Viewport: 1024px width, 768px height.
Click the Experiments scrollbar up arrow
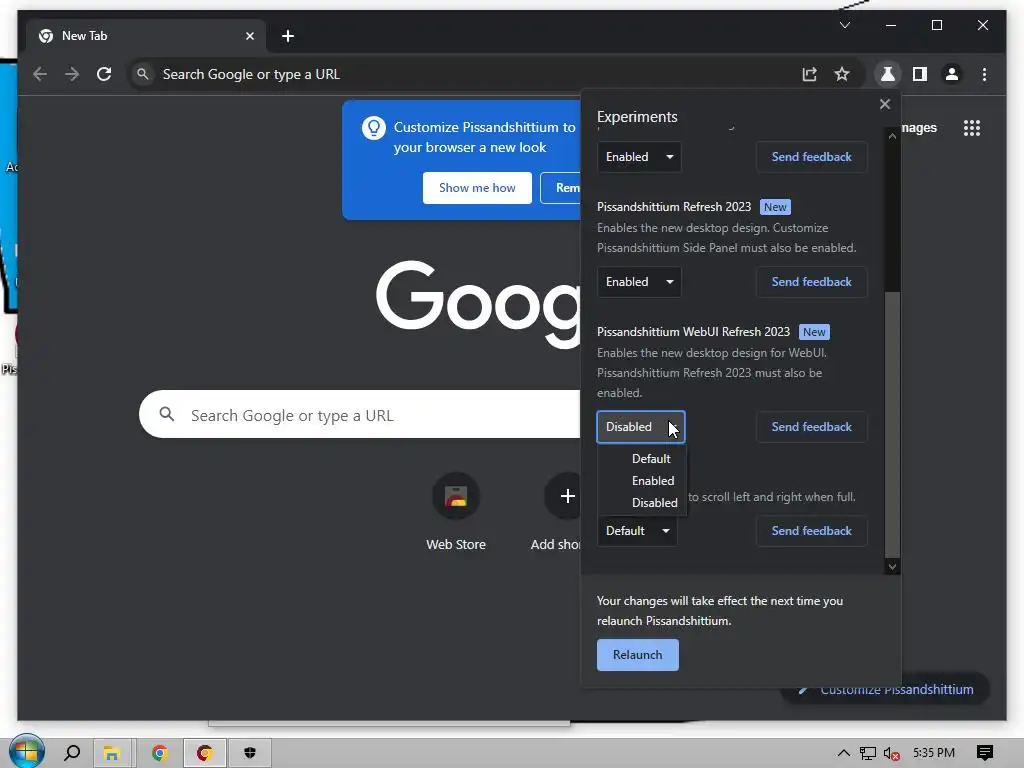click(892, 136)
